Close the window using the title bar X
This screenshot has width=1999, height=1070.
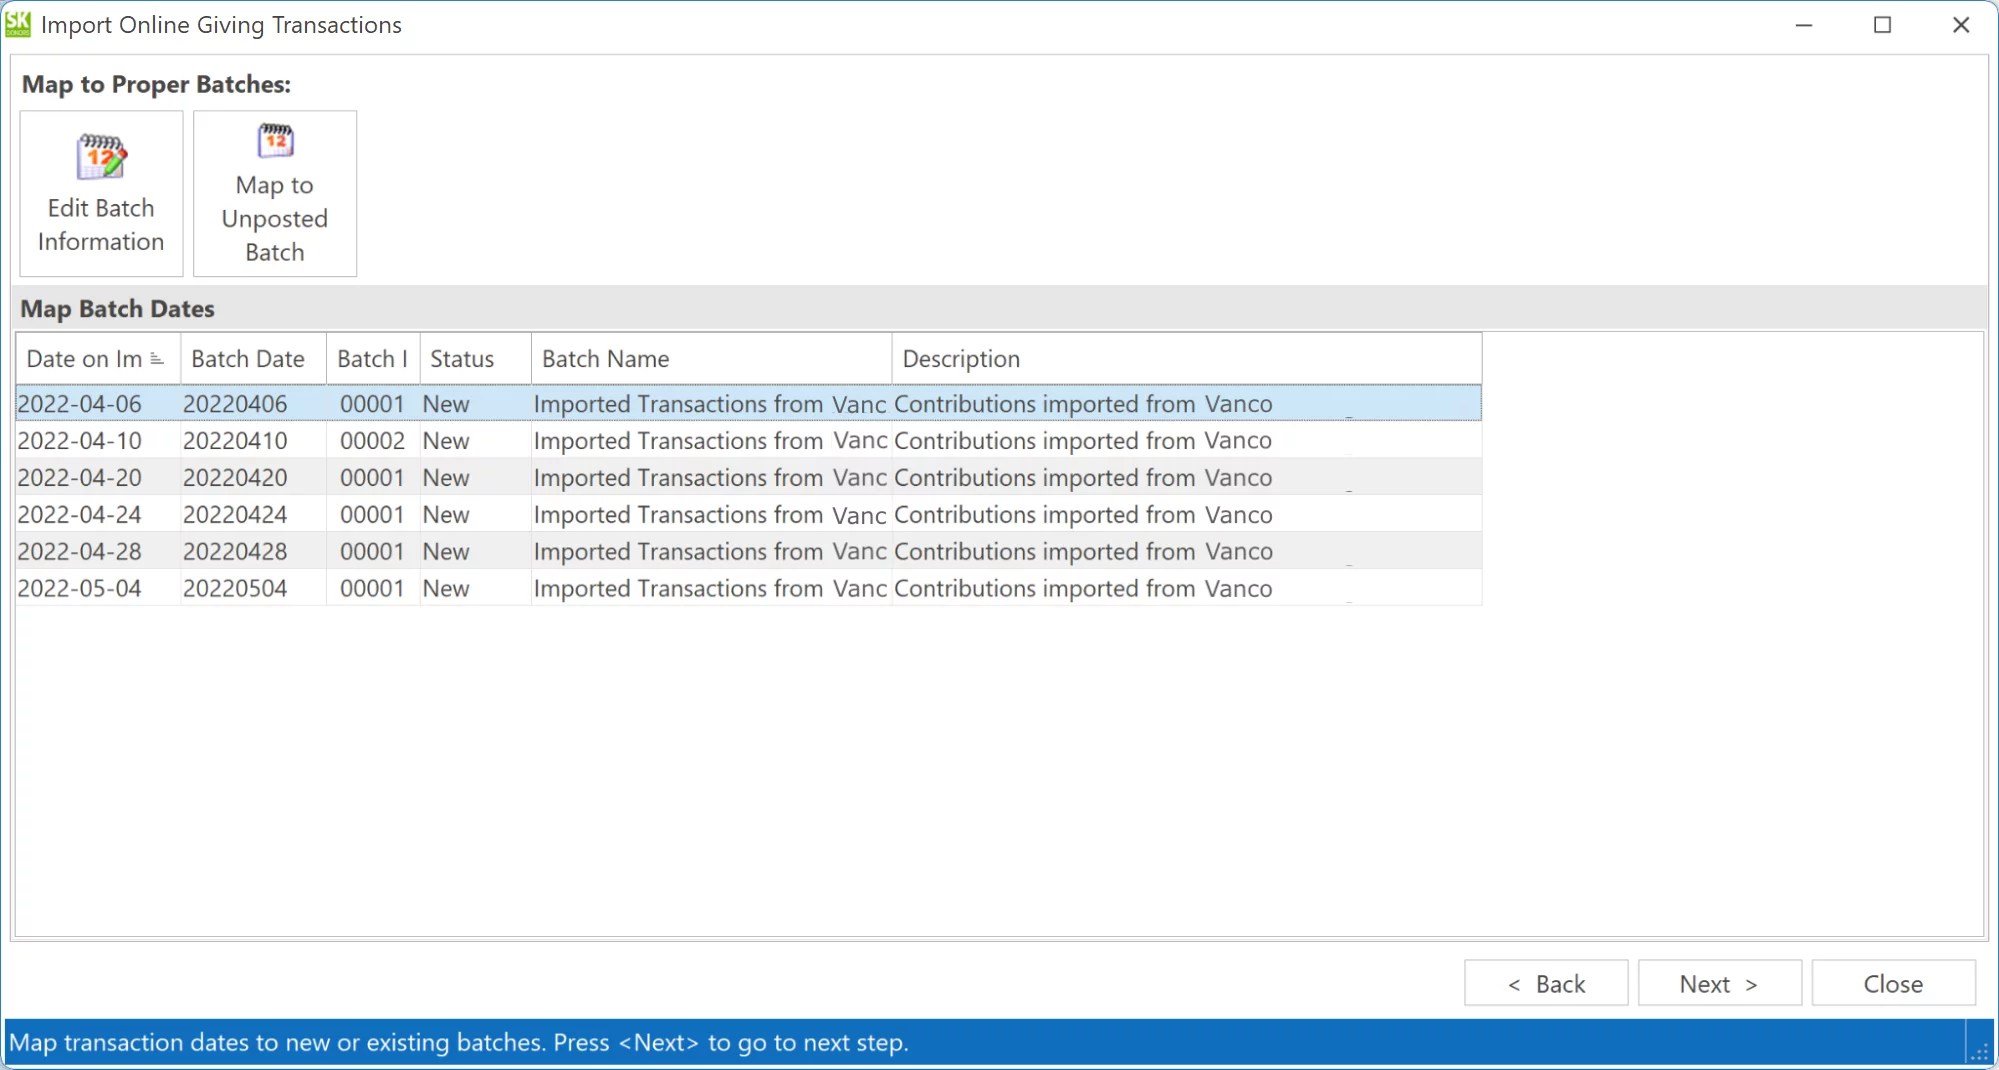click(x=1961, y=25)
